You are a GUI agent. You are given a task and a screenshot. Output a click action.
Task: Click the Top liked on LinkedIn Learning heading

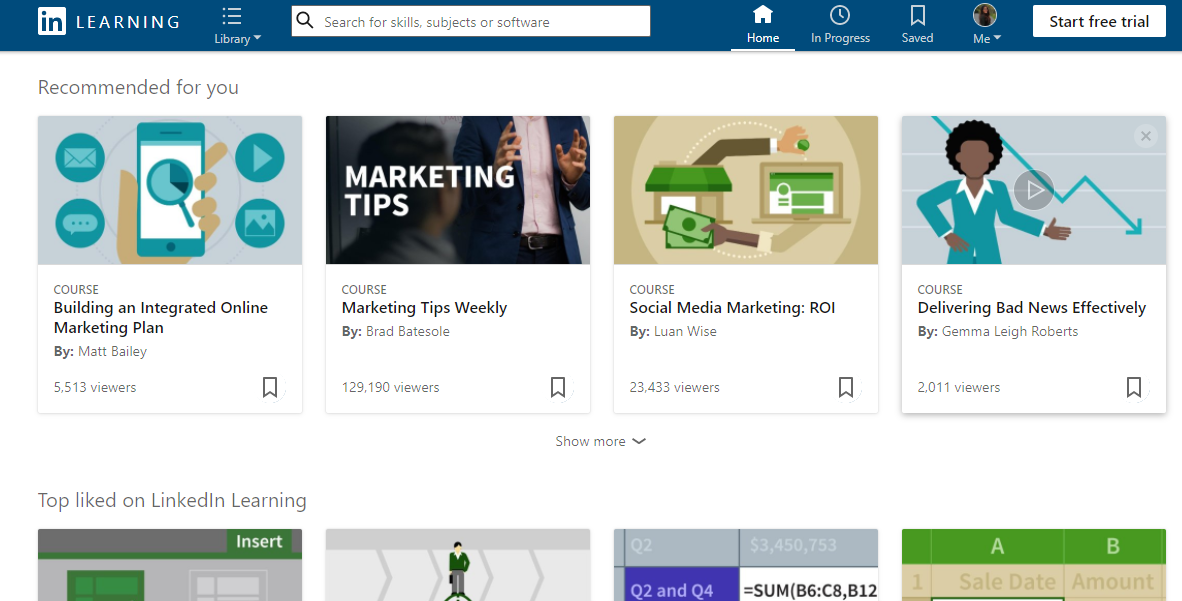point(172,501)
